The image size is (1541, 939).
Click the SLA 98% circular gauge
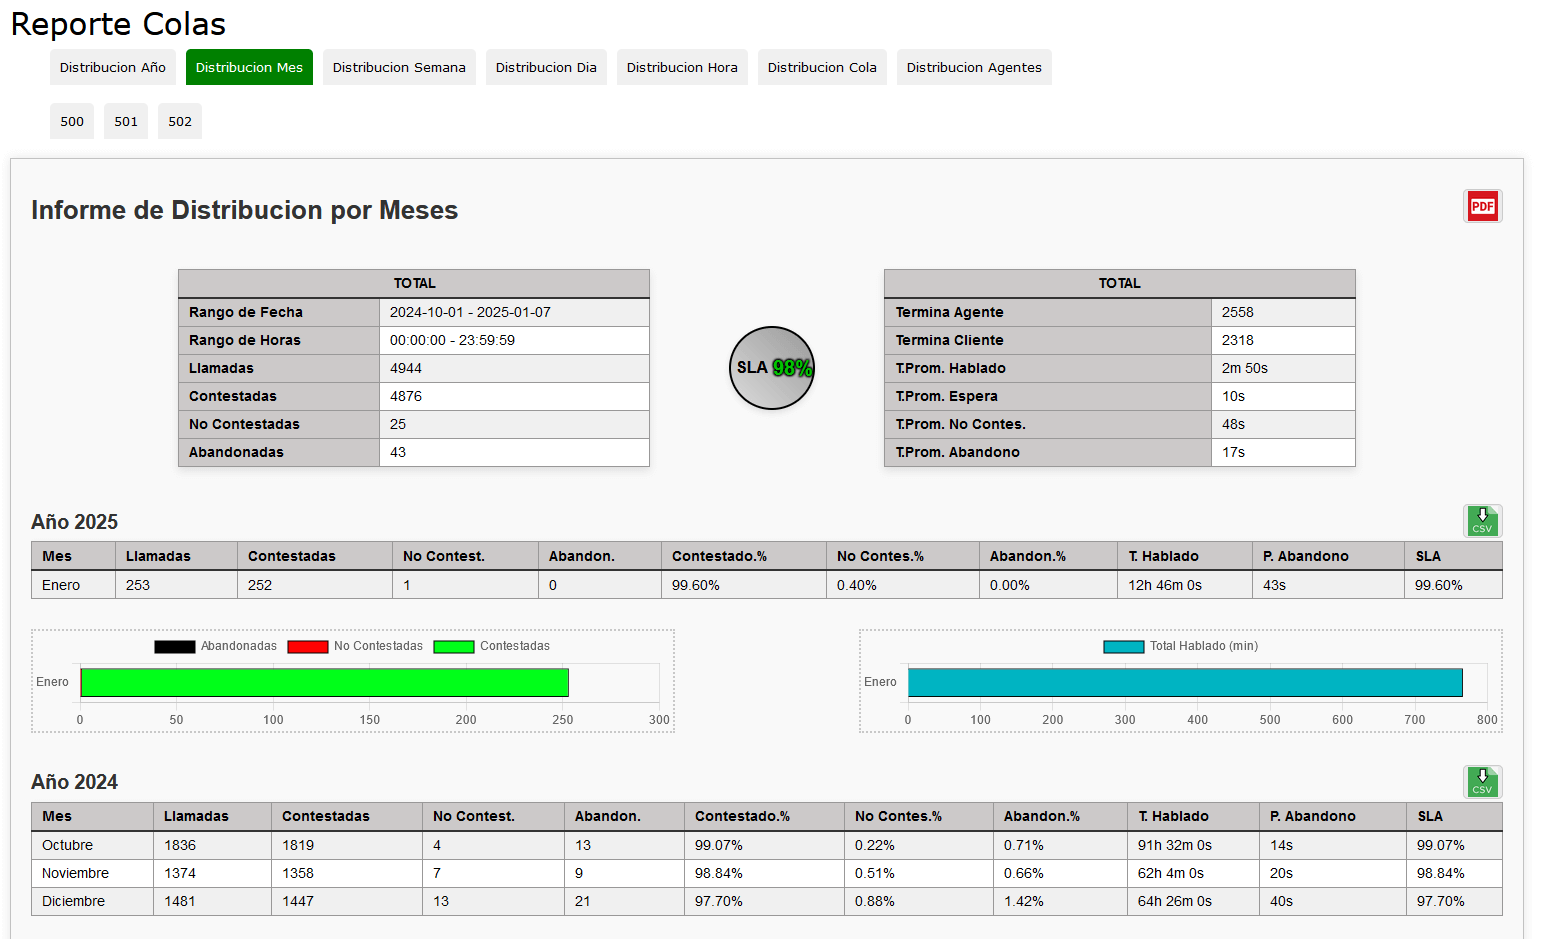pyautogui.click(x=772, y=368)
